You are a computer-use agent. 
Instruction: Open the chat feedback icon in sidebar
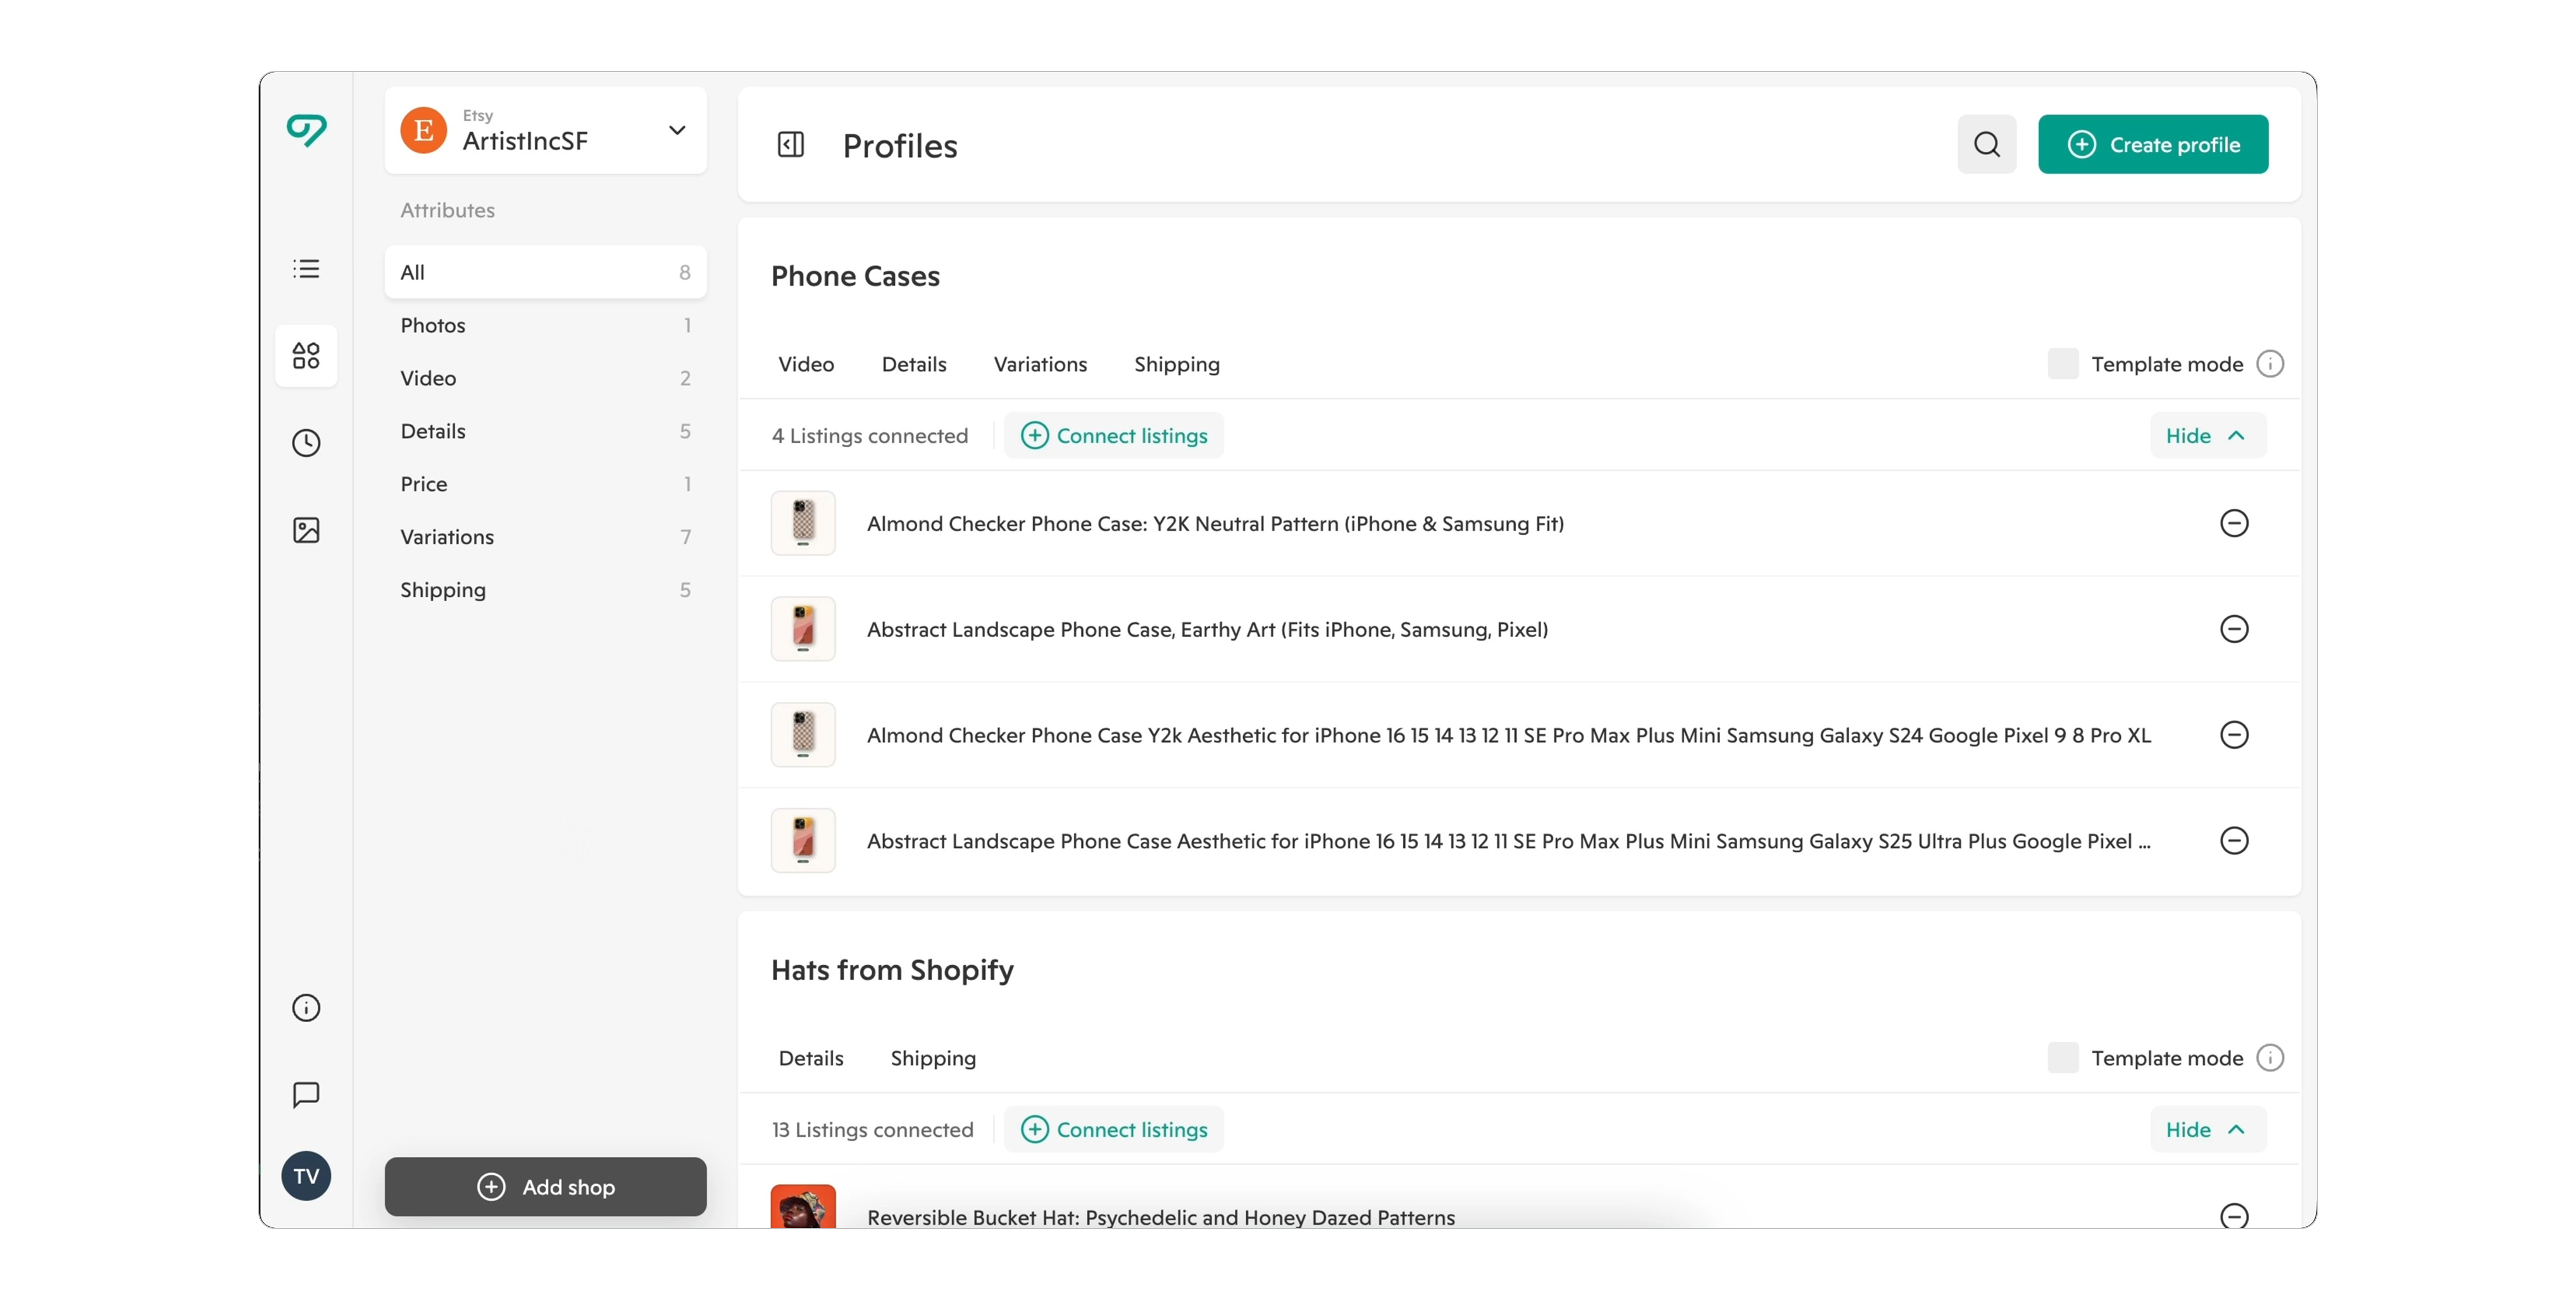[306, 1094]
